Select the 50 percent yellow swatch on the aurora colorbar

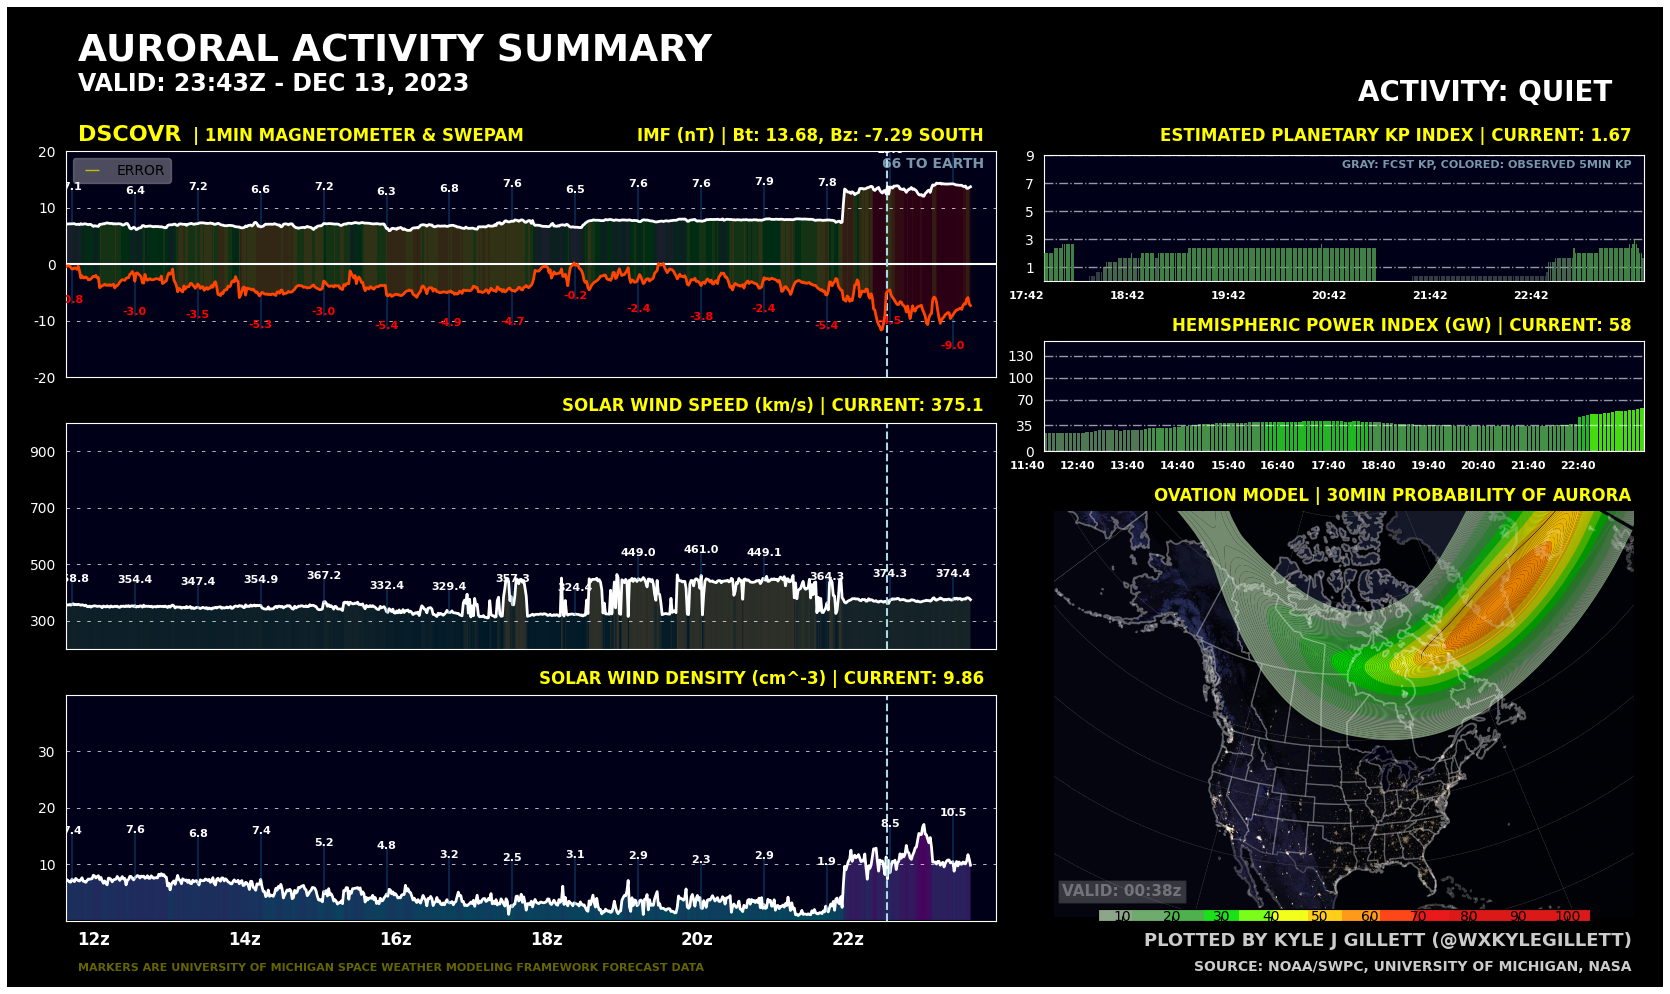(1319, 916)
